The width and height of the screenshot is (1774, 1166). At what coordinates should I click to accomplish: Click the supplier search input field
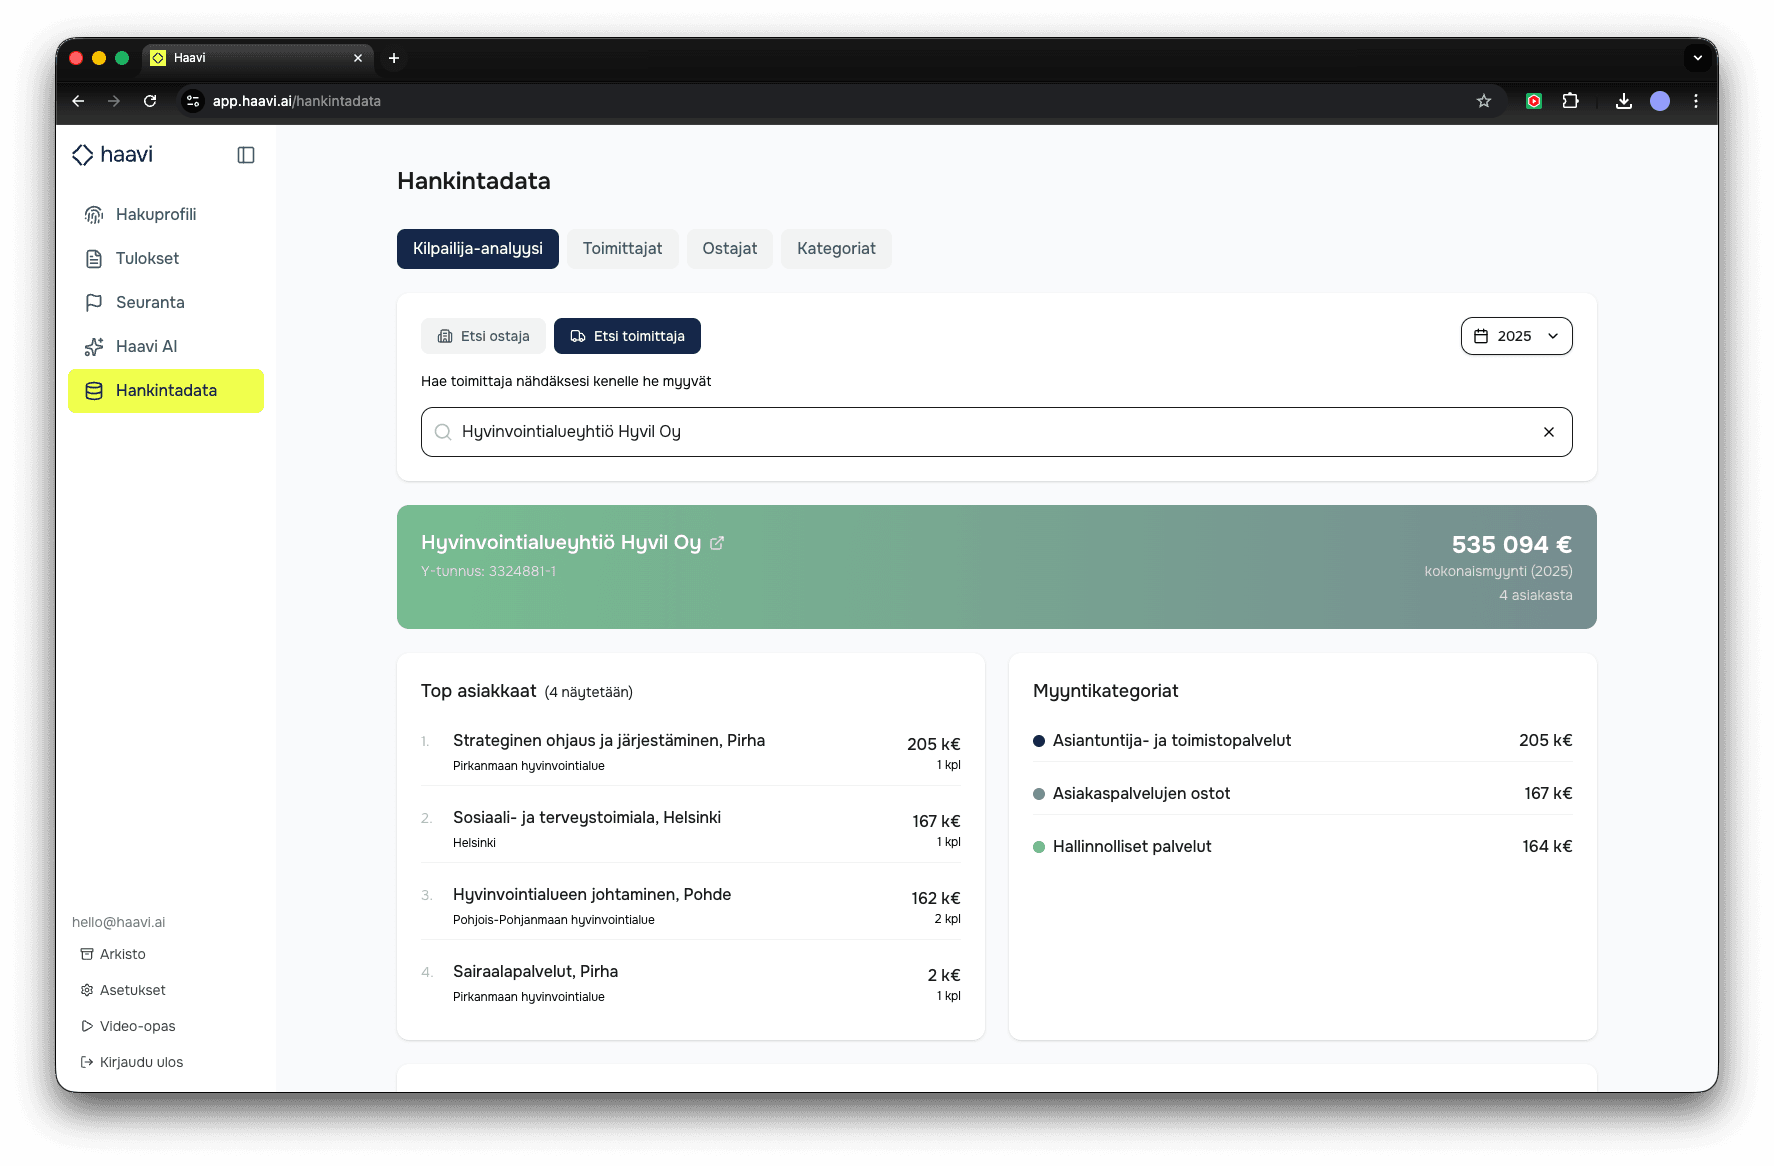(990, 432)
